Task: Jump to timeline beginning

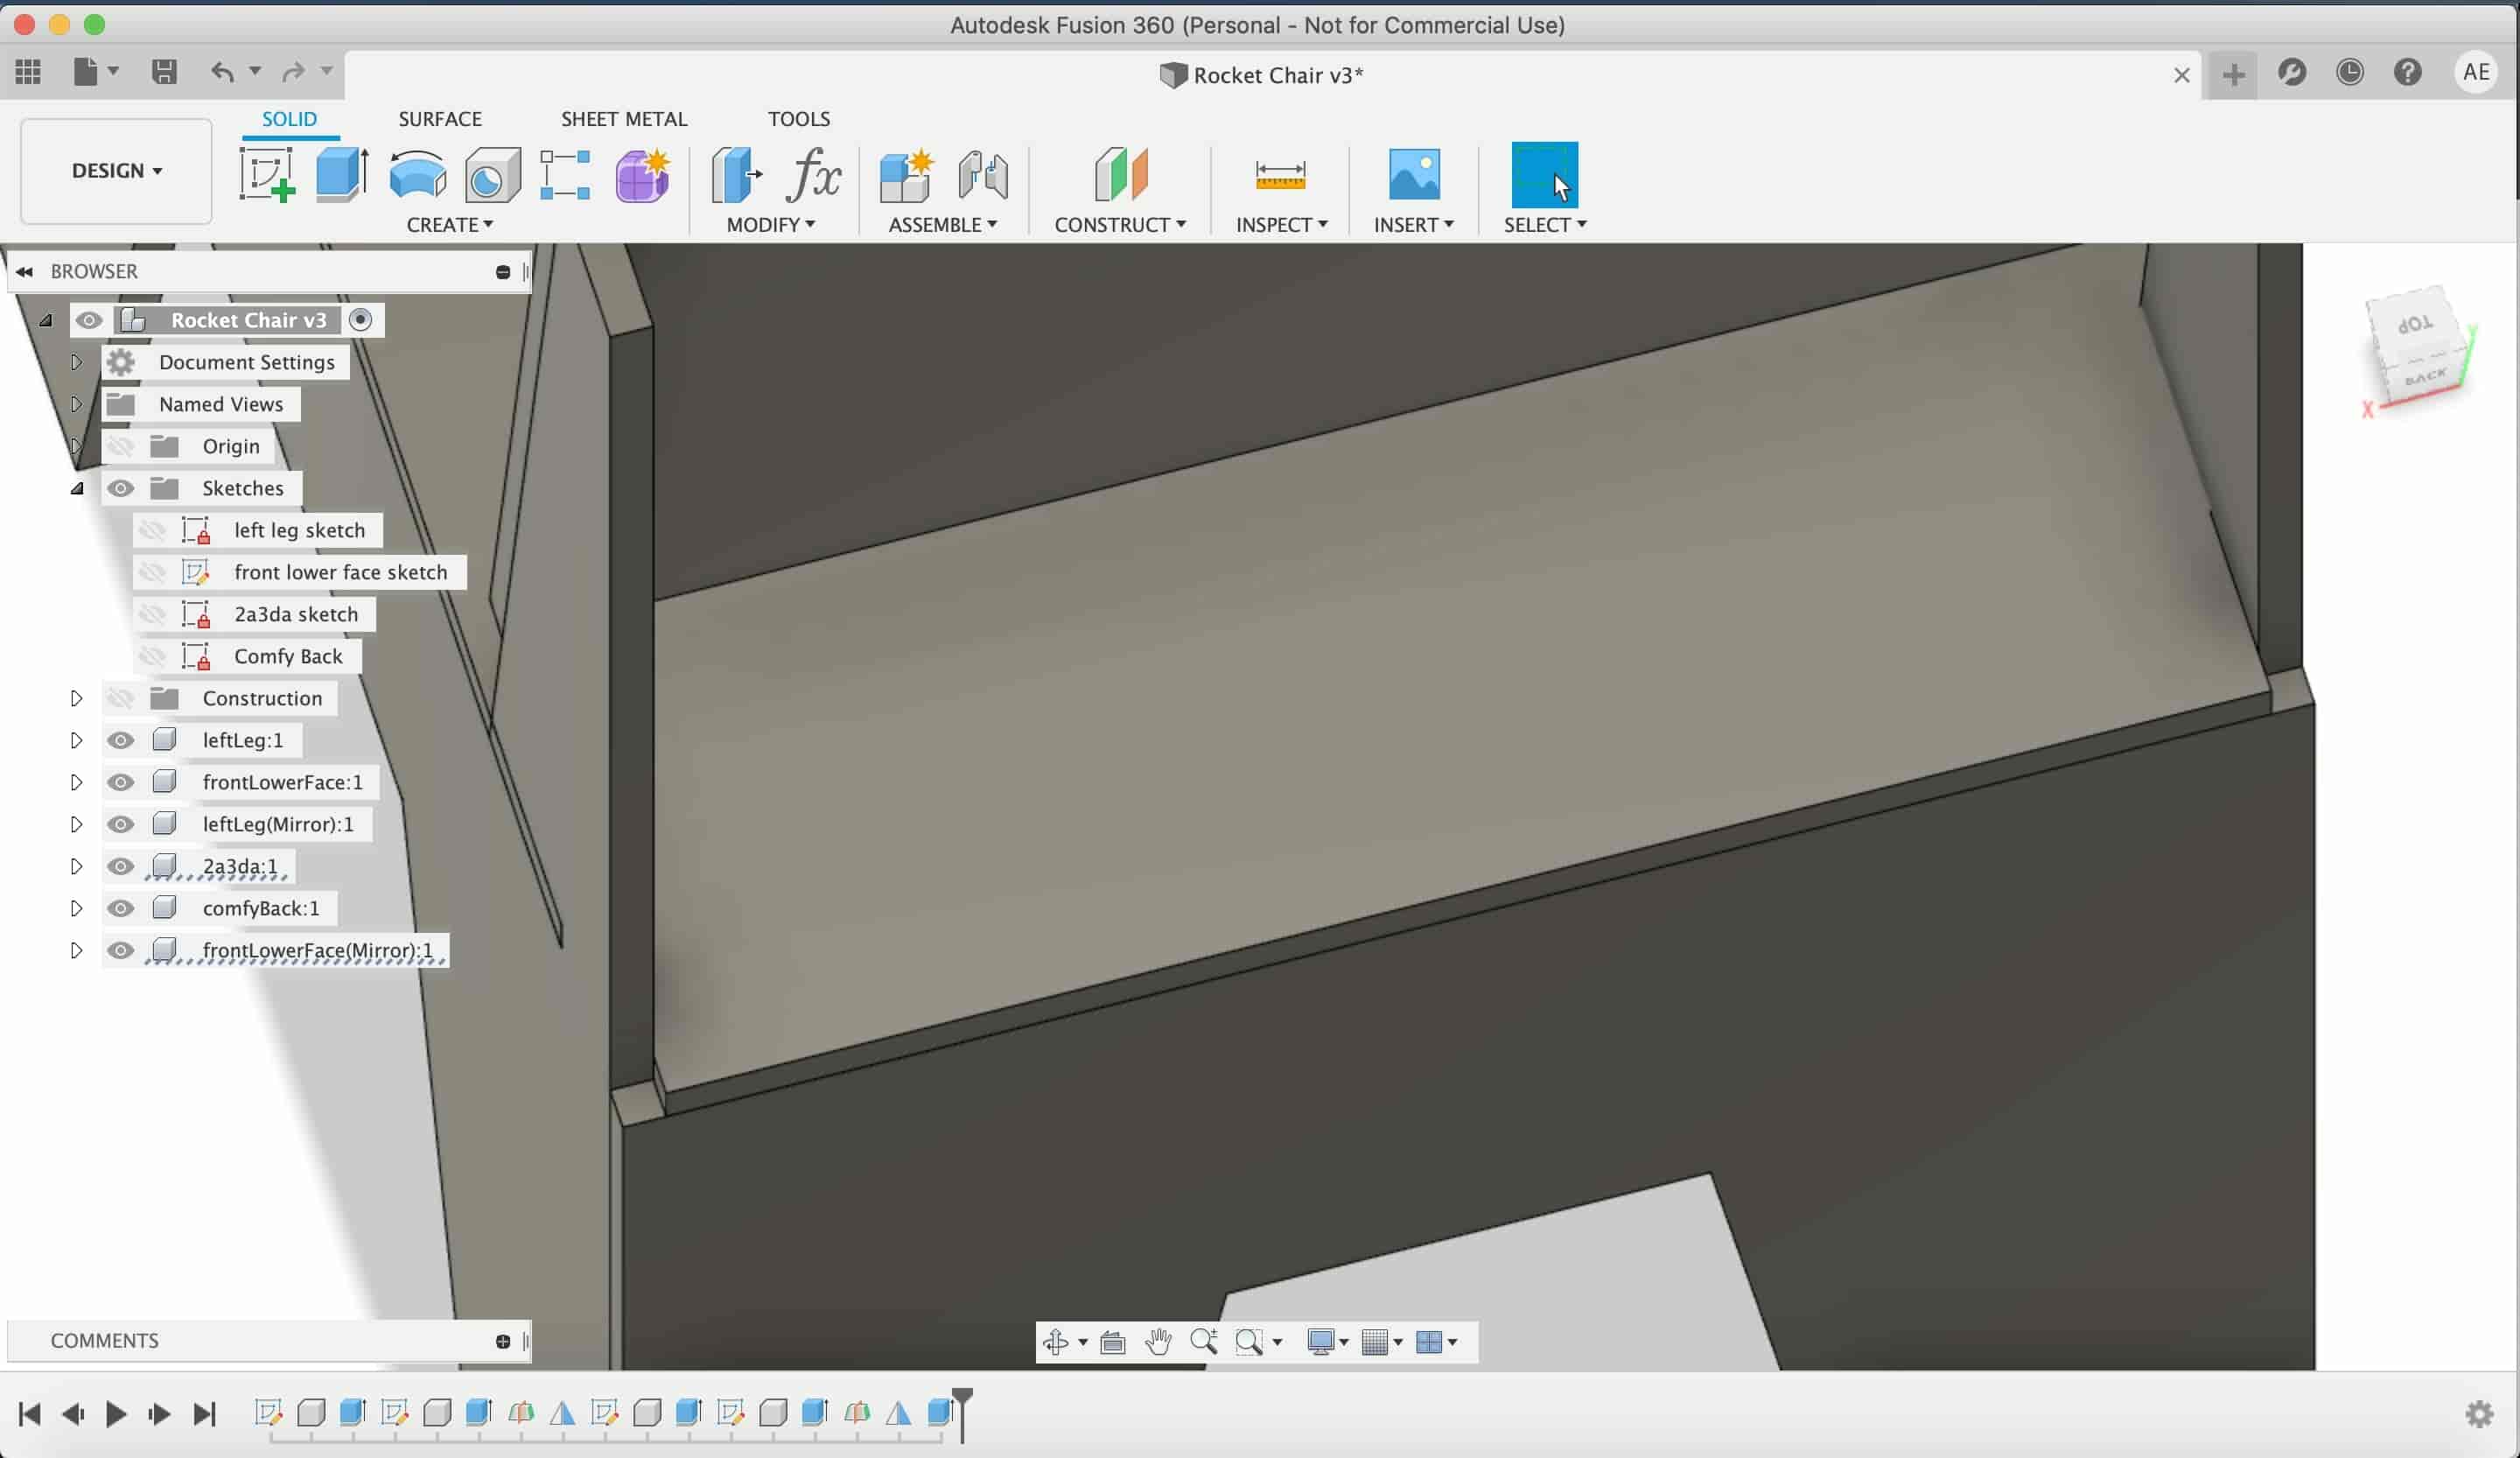Action: [30, 1413]
